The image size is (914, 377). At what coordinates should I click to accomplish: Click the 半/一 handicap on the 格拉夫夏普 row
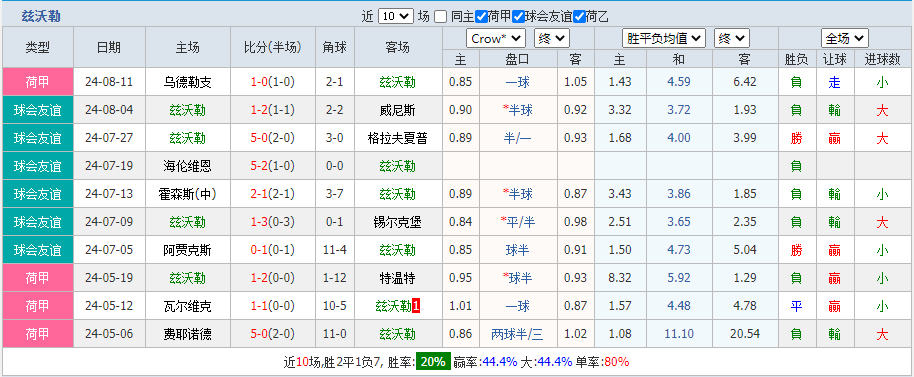pos(518,138)
